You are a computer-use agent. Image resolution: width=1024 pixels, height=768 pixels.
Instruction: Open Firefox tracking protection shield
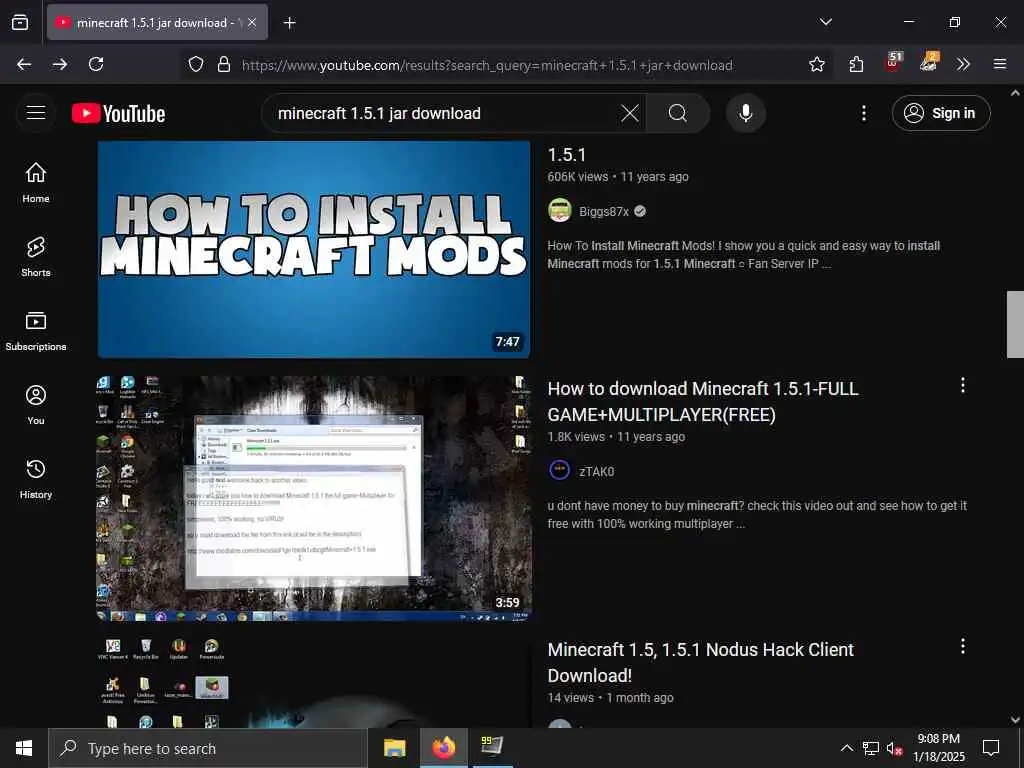click(x=196, y=65)
